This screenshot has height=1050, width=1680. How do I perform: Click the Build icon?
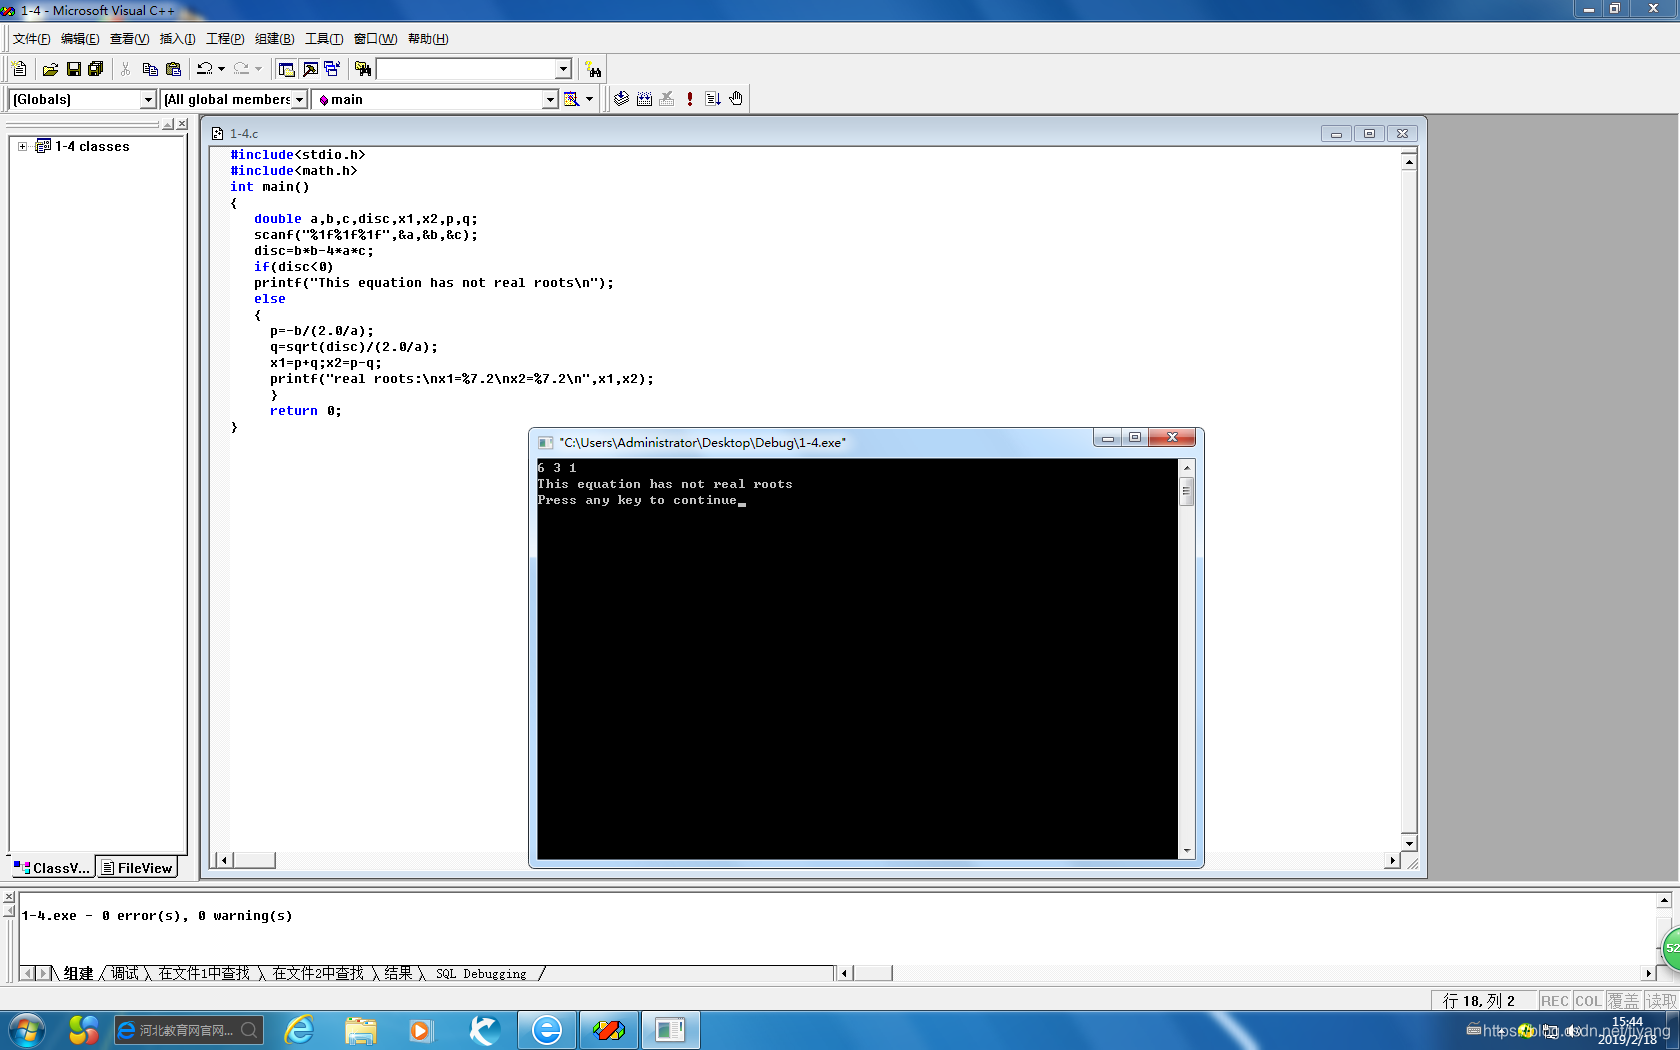pyautogui.click(x=644, y=99)
